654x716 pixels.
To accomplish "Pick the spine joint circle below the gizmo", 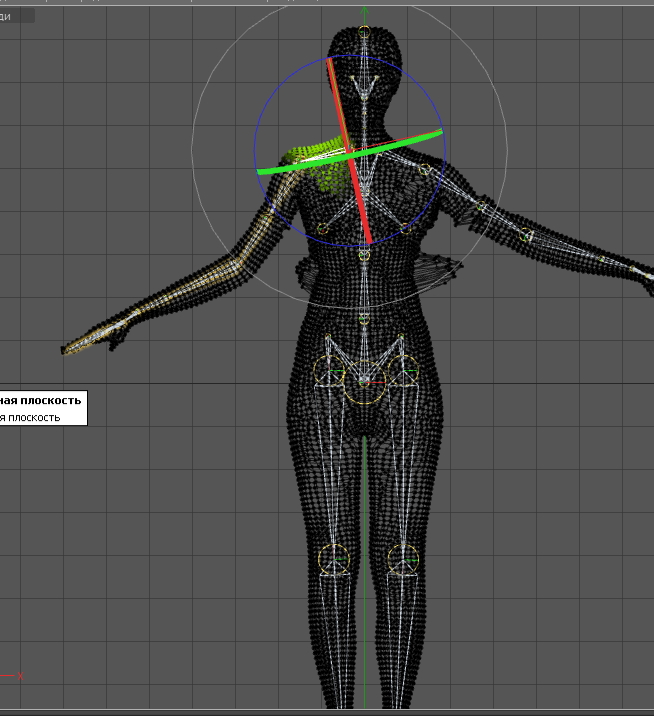I will pyautogui.click(x=364, y=256).
